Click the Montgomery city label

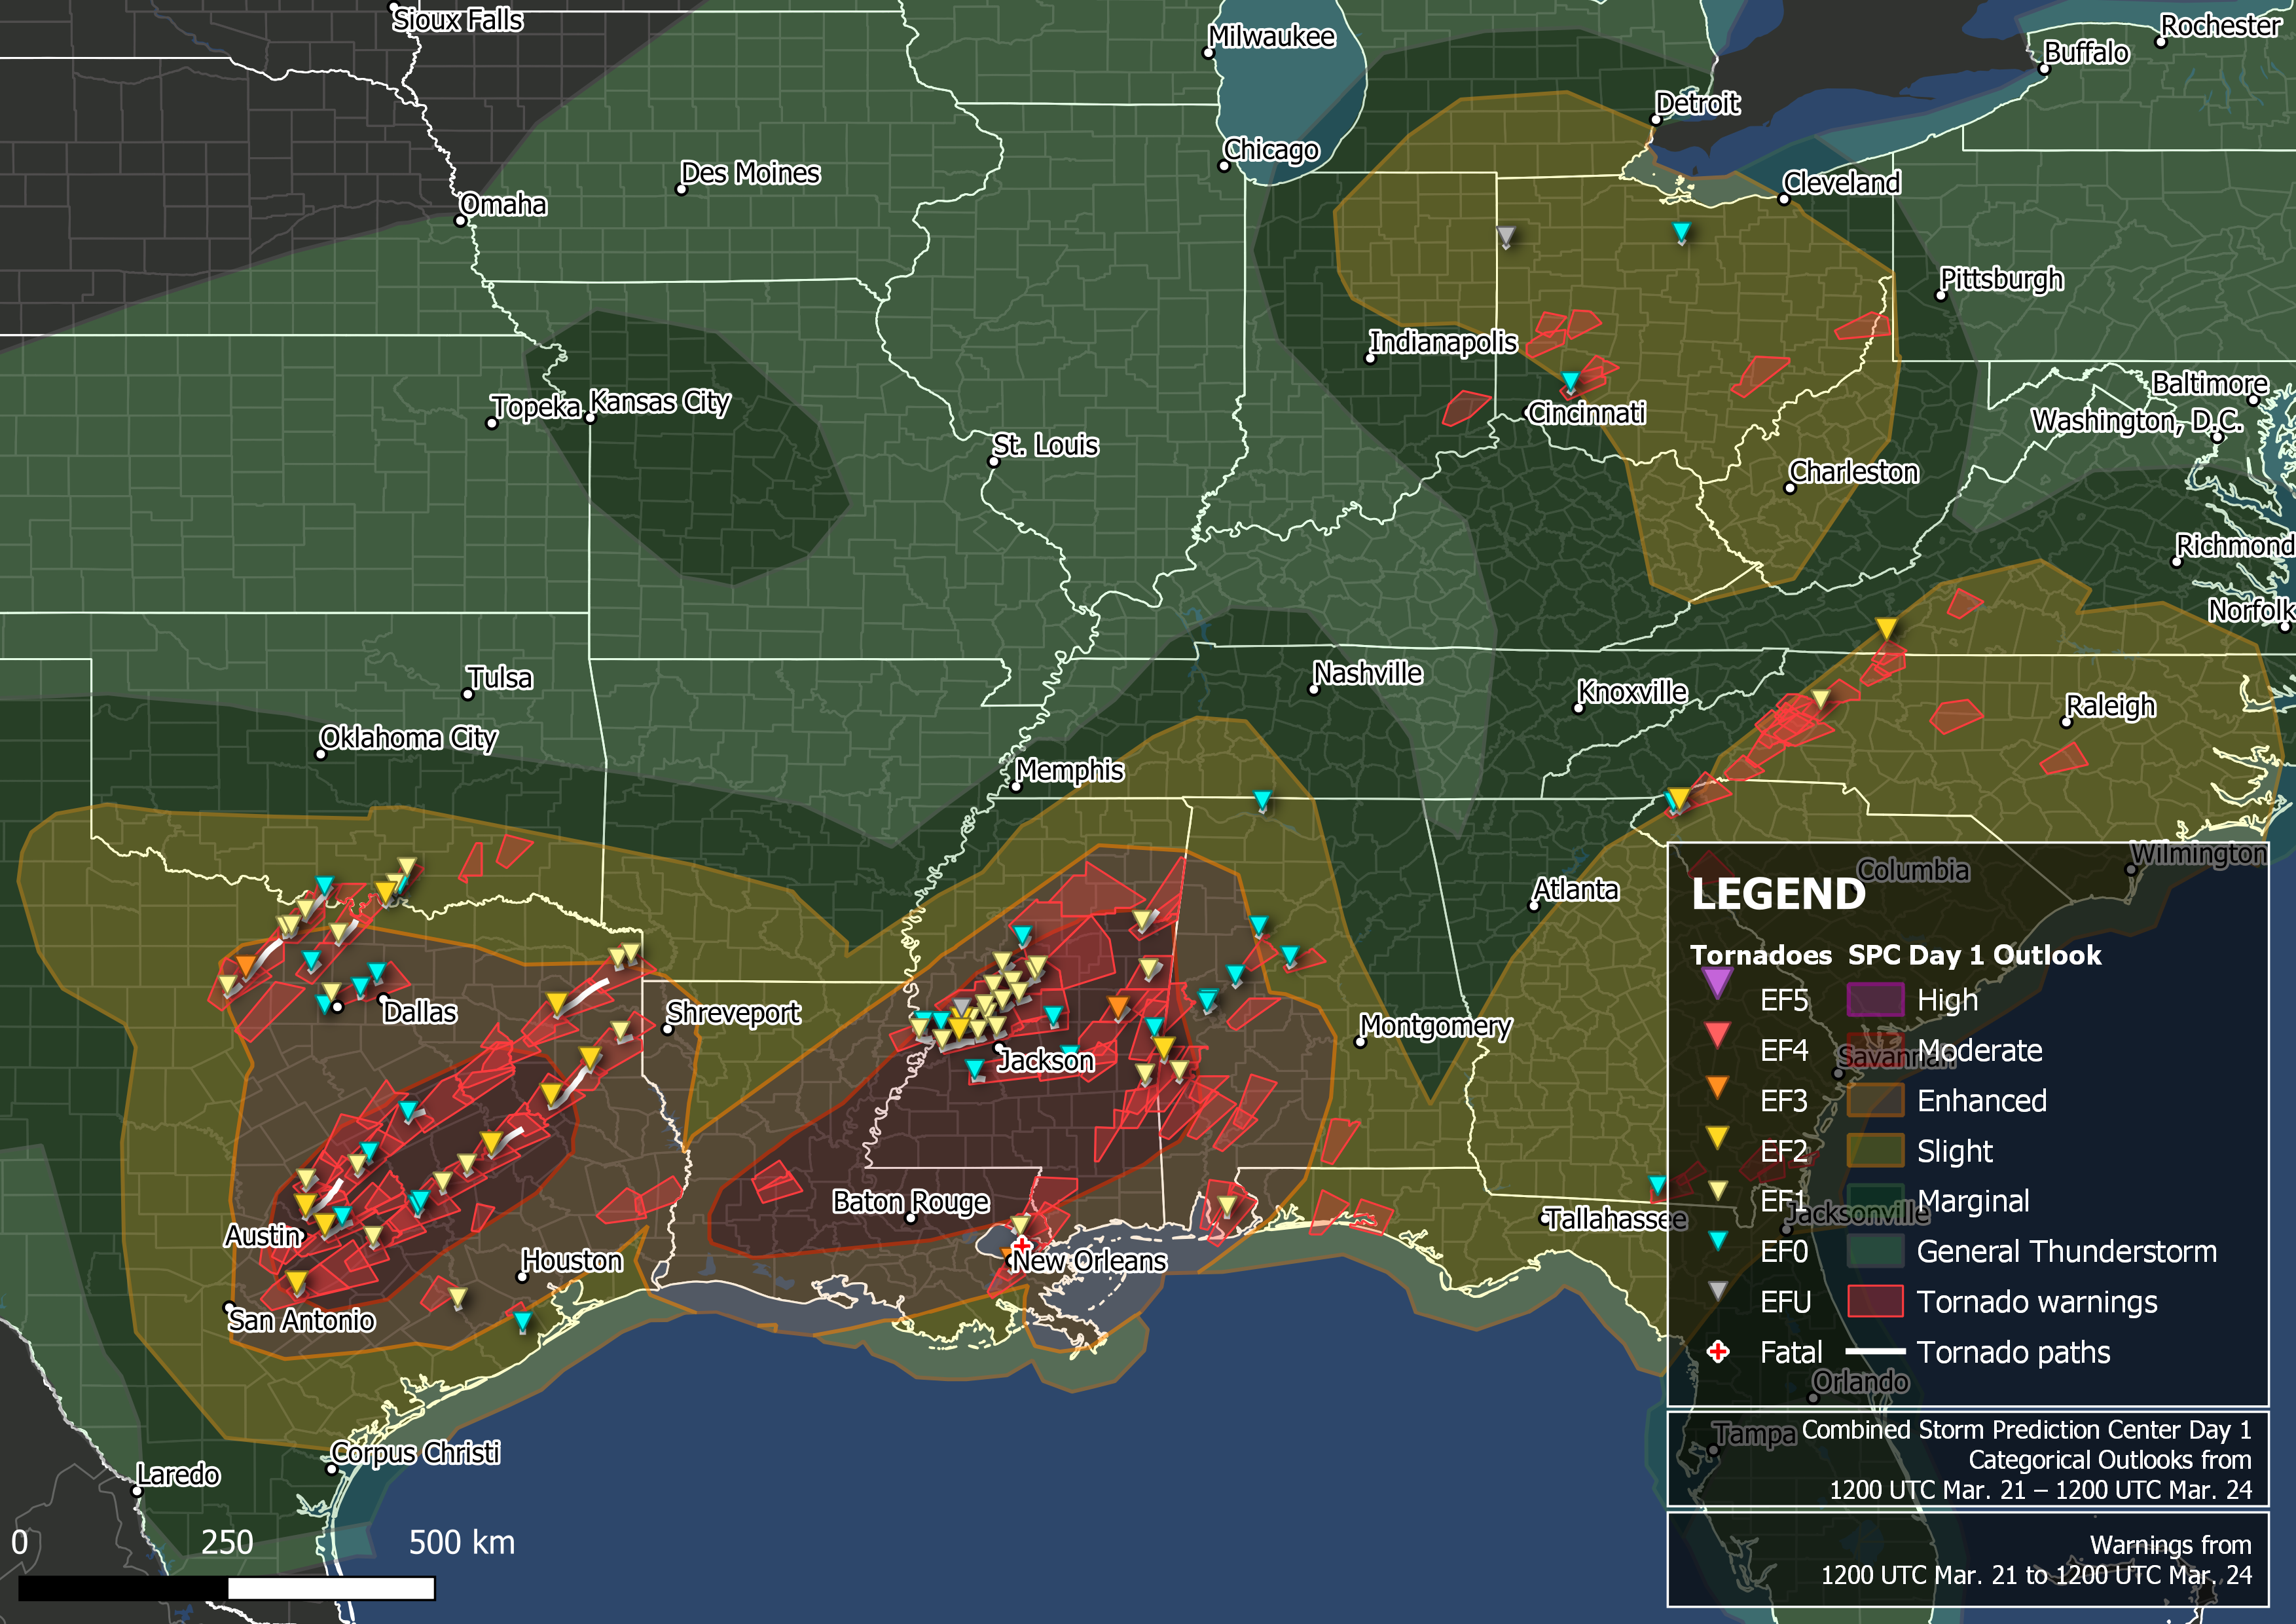coord(1435,1027)
